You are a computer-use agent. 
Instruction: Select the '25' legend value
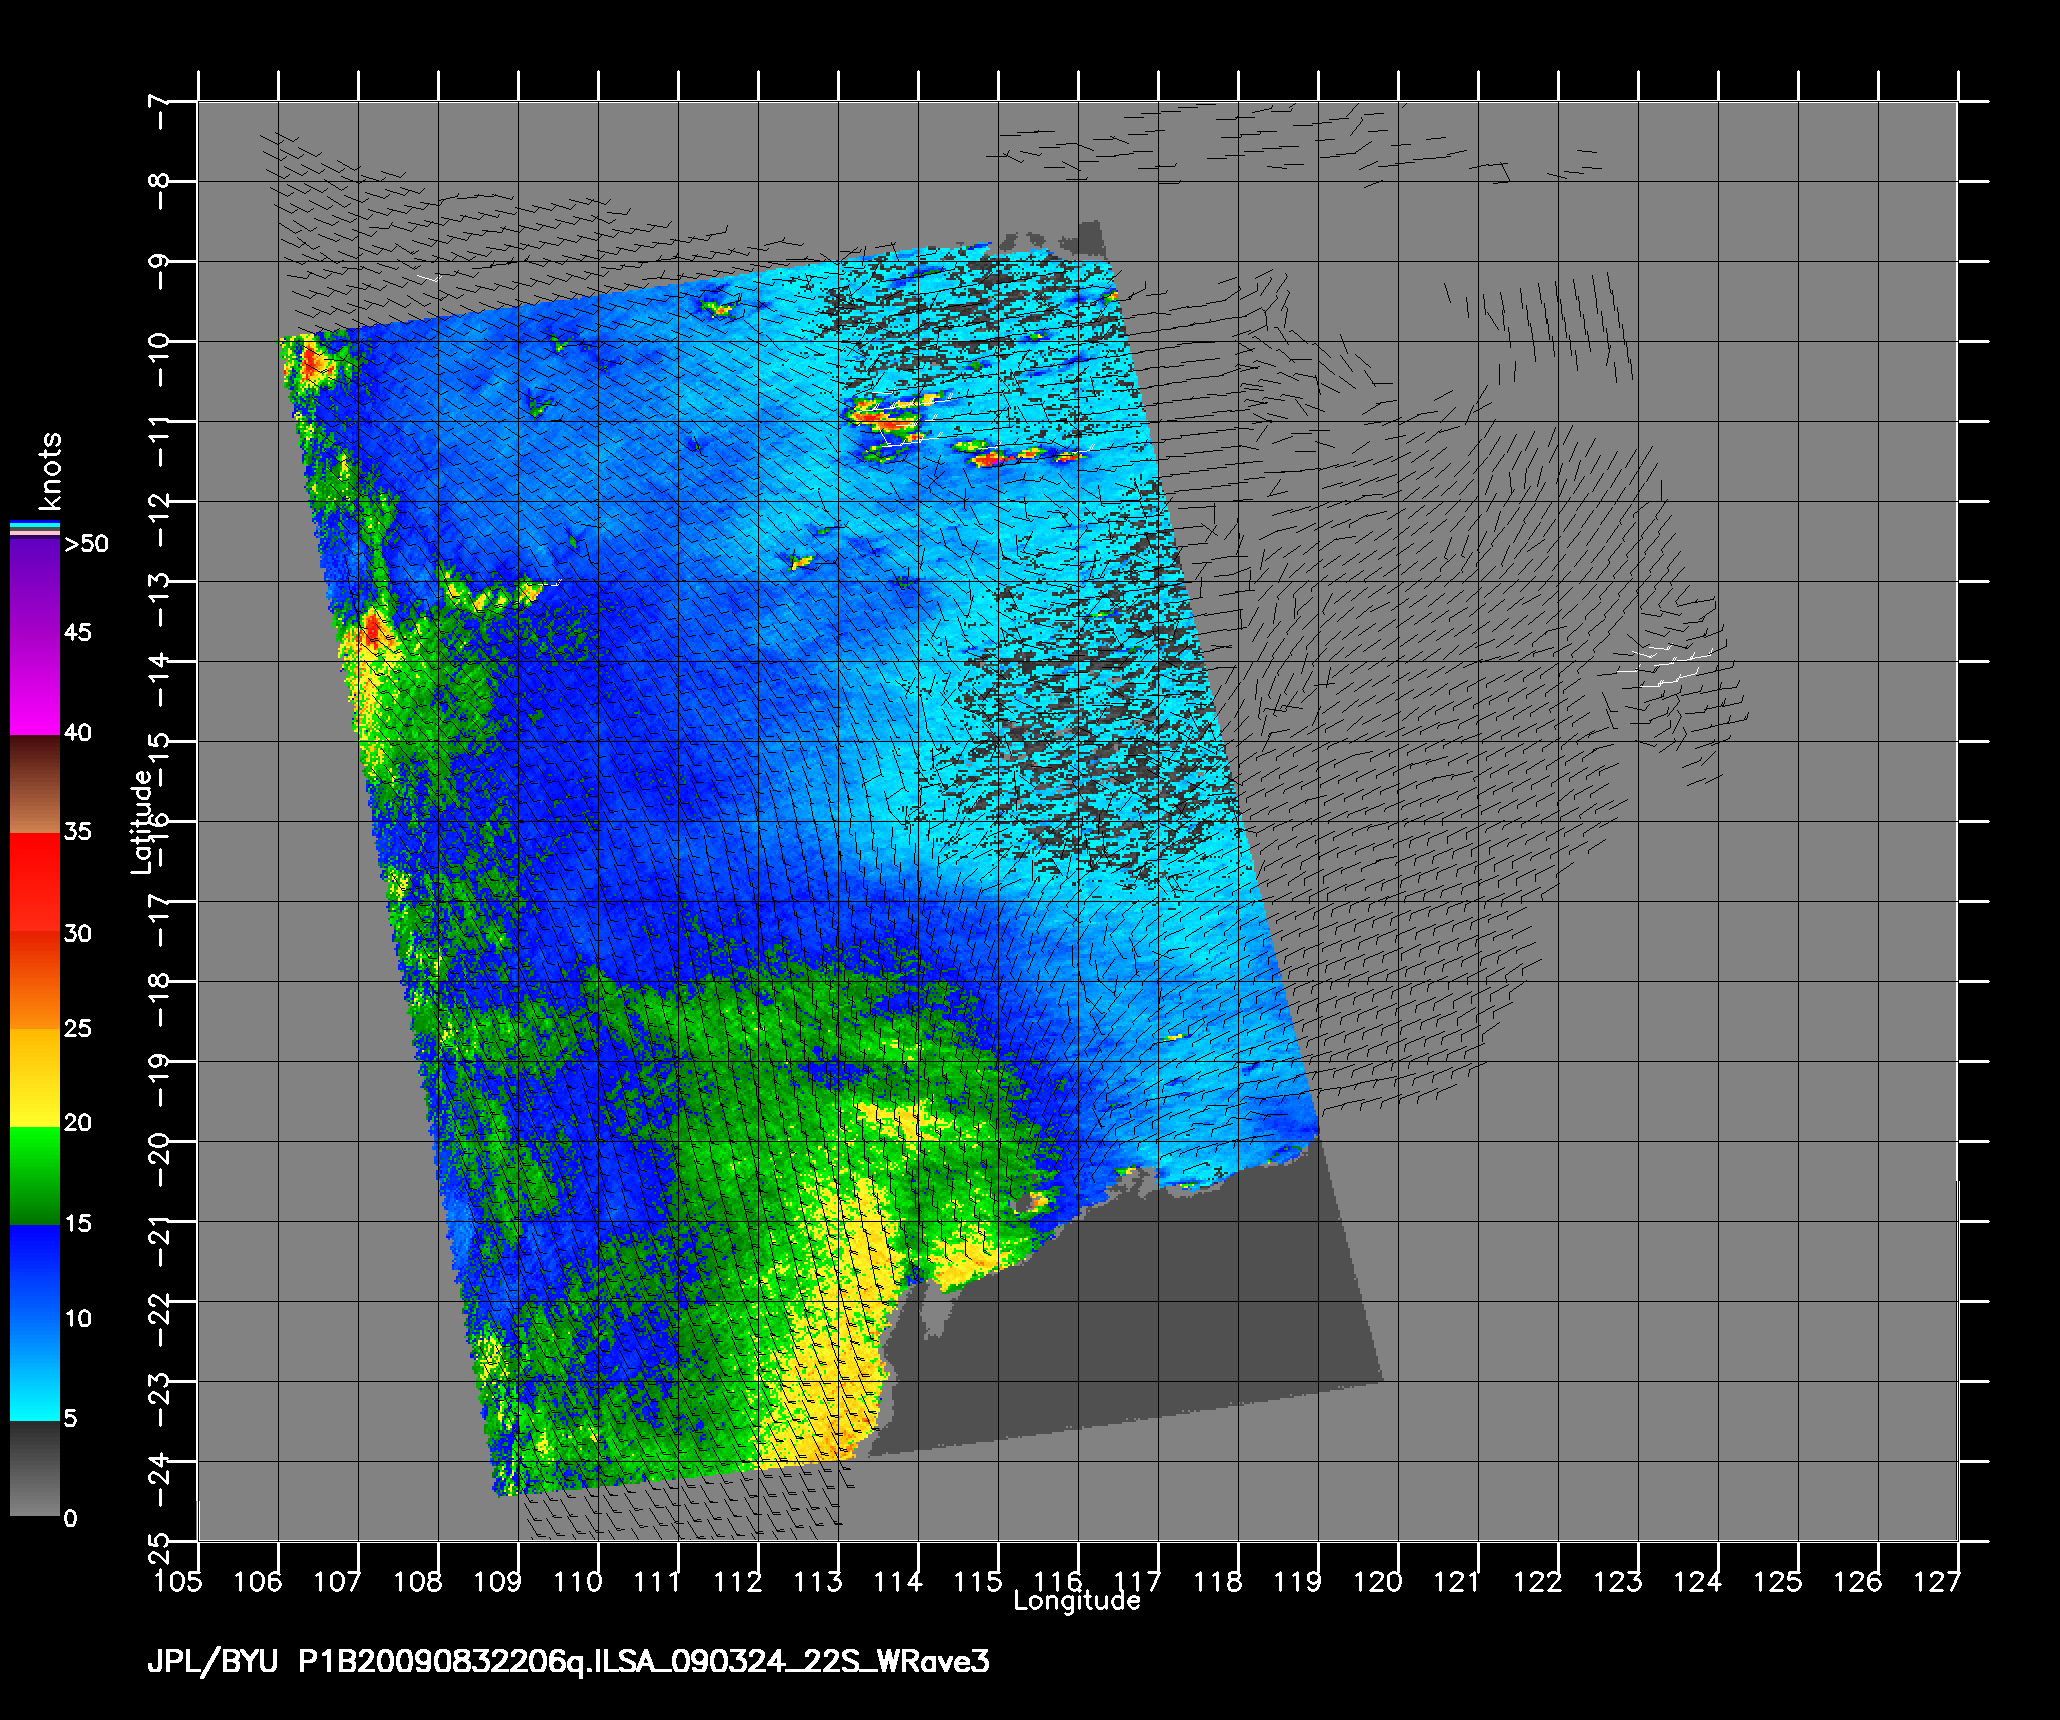[x=78, y=1028]
